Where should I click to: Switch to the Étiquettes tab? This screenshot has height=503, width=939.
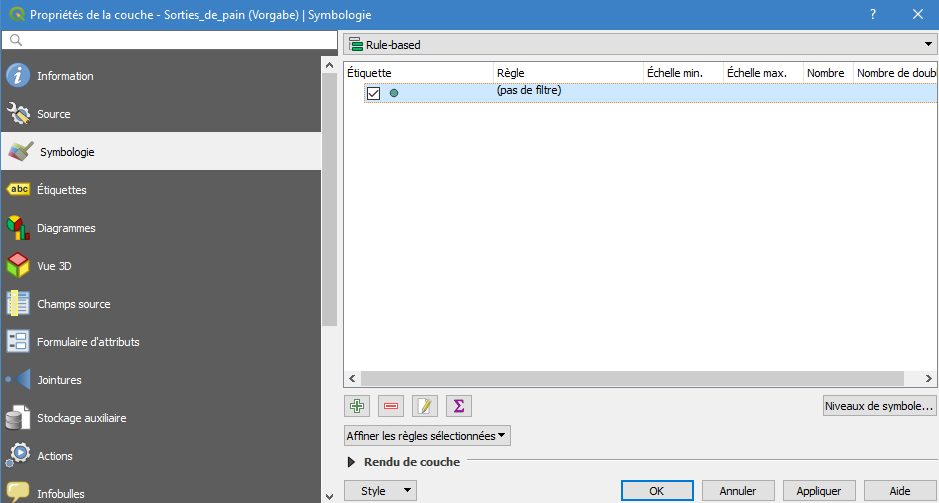(62, 190)
